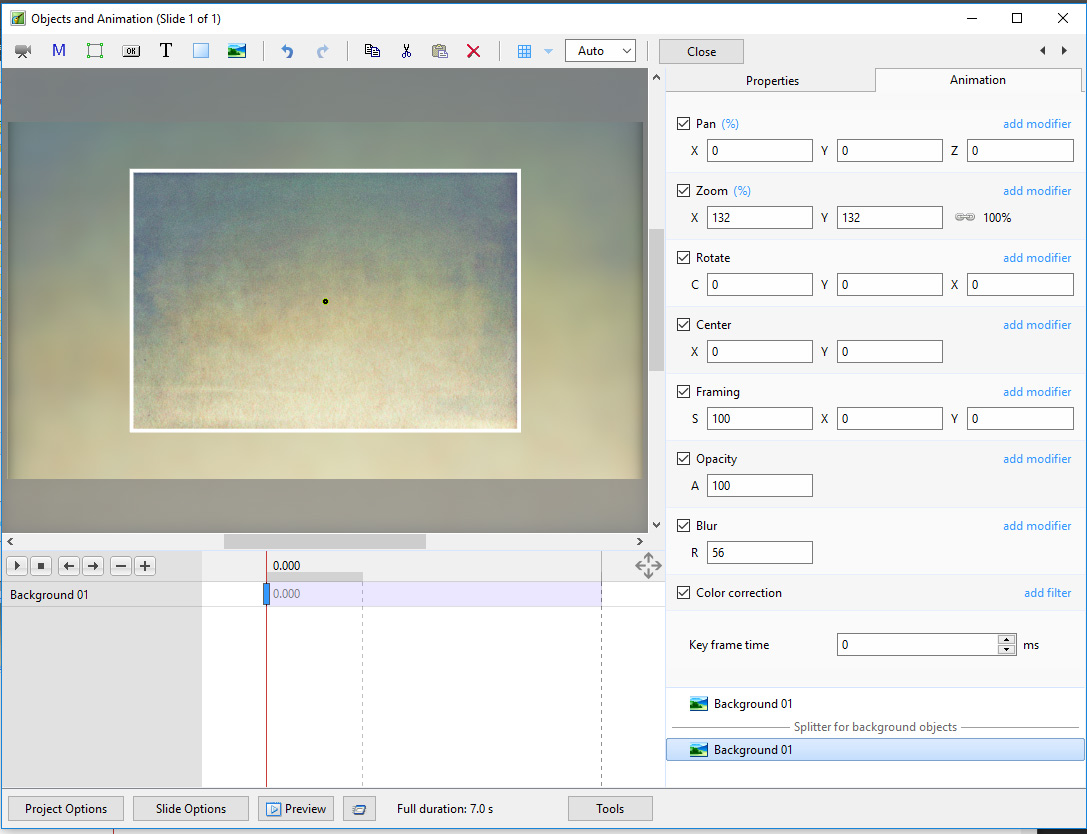Switch to the Properties tab
The image size is (1087, 834).
(772, 81)
